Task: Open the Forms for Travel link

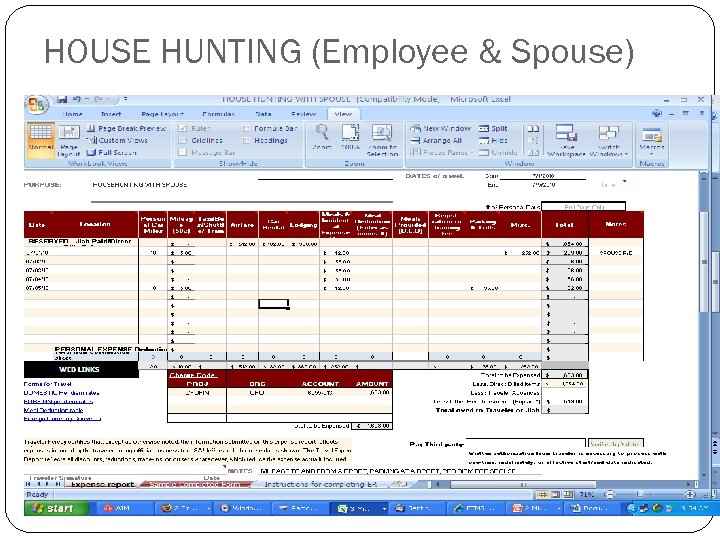Action: [48, 384]
